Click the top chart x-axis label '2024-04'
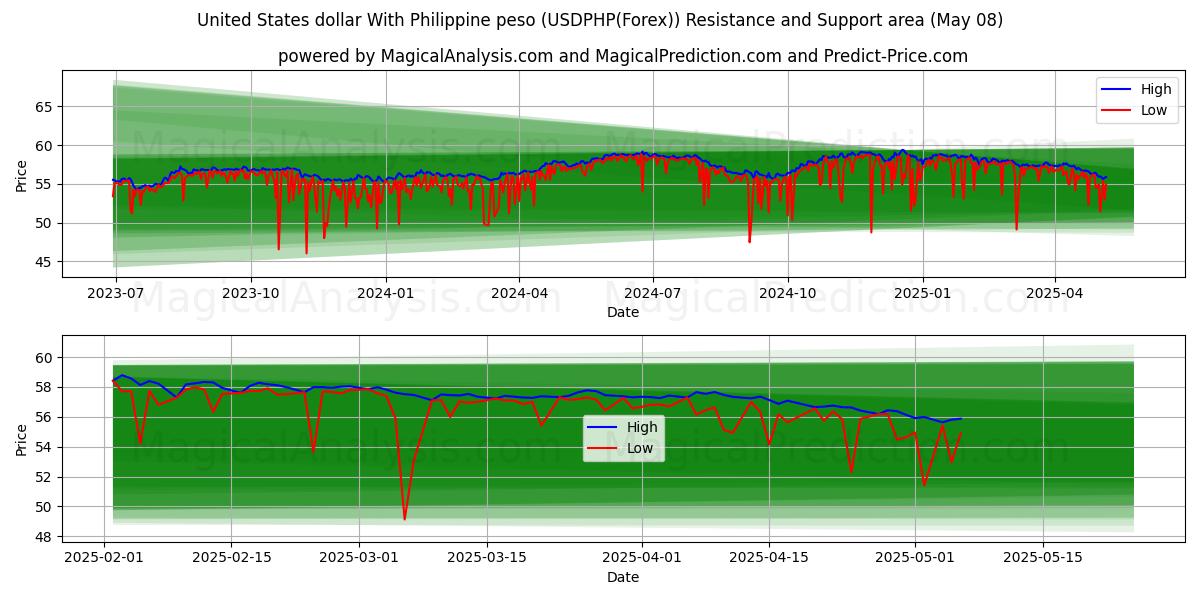The width and height of the screenshot is (1200, 600). tap(518, 295)
